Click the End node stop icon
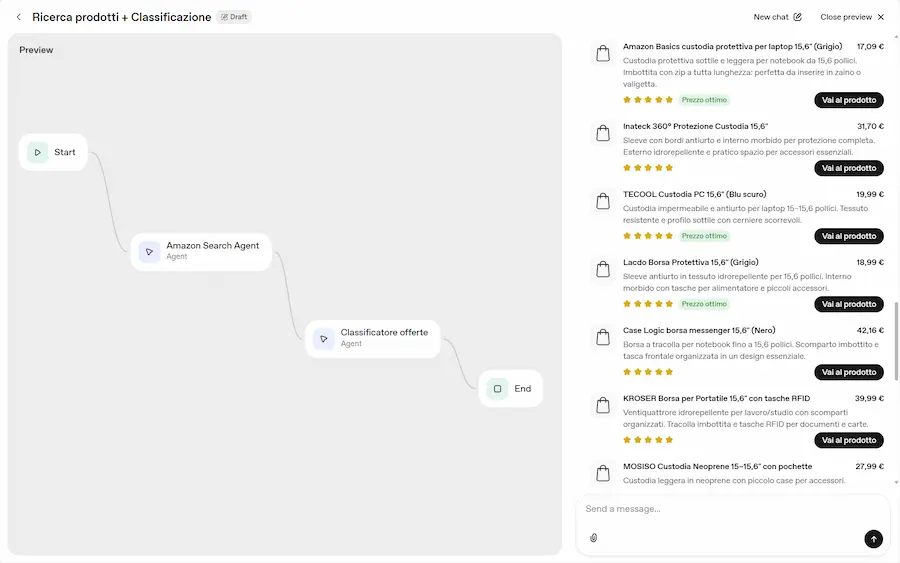The width and height of the screenshot is (900, 563). coord(497,389)
